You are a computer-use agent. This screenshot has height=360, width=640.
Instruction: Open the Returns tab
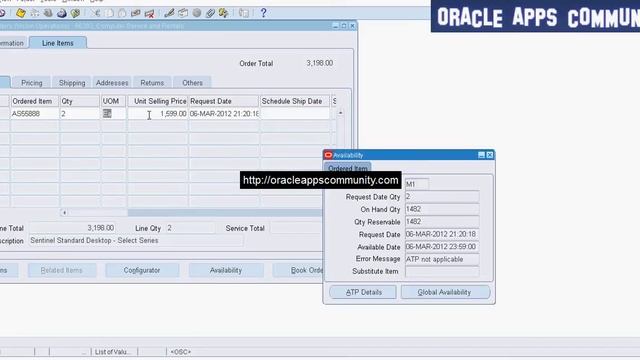(152, 83)
